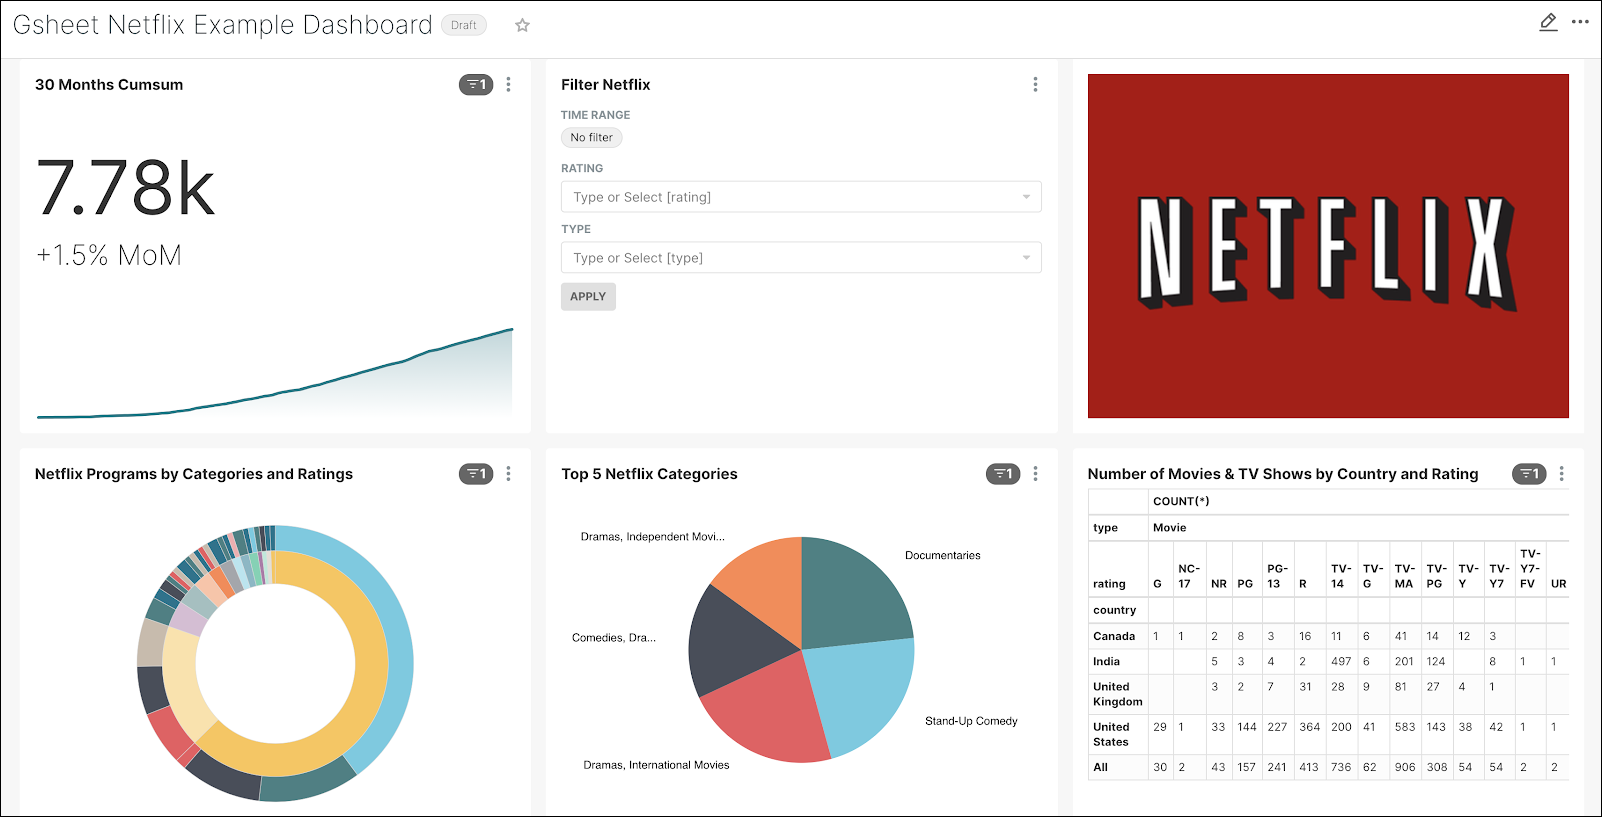Click the 497 cell in India row
1602x817 pixels.
click(x=1341, y=661)
